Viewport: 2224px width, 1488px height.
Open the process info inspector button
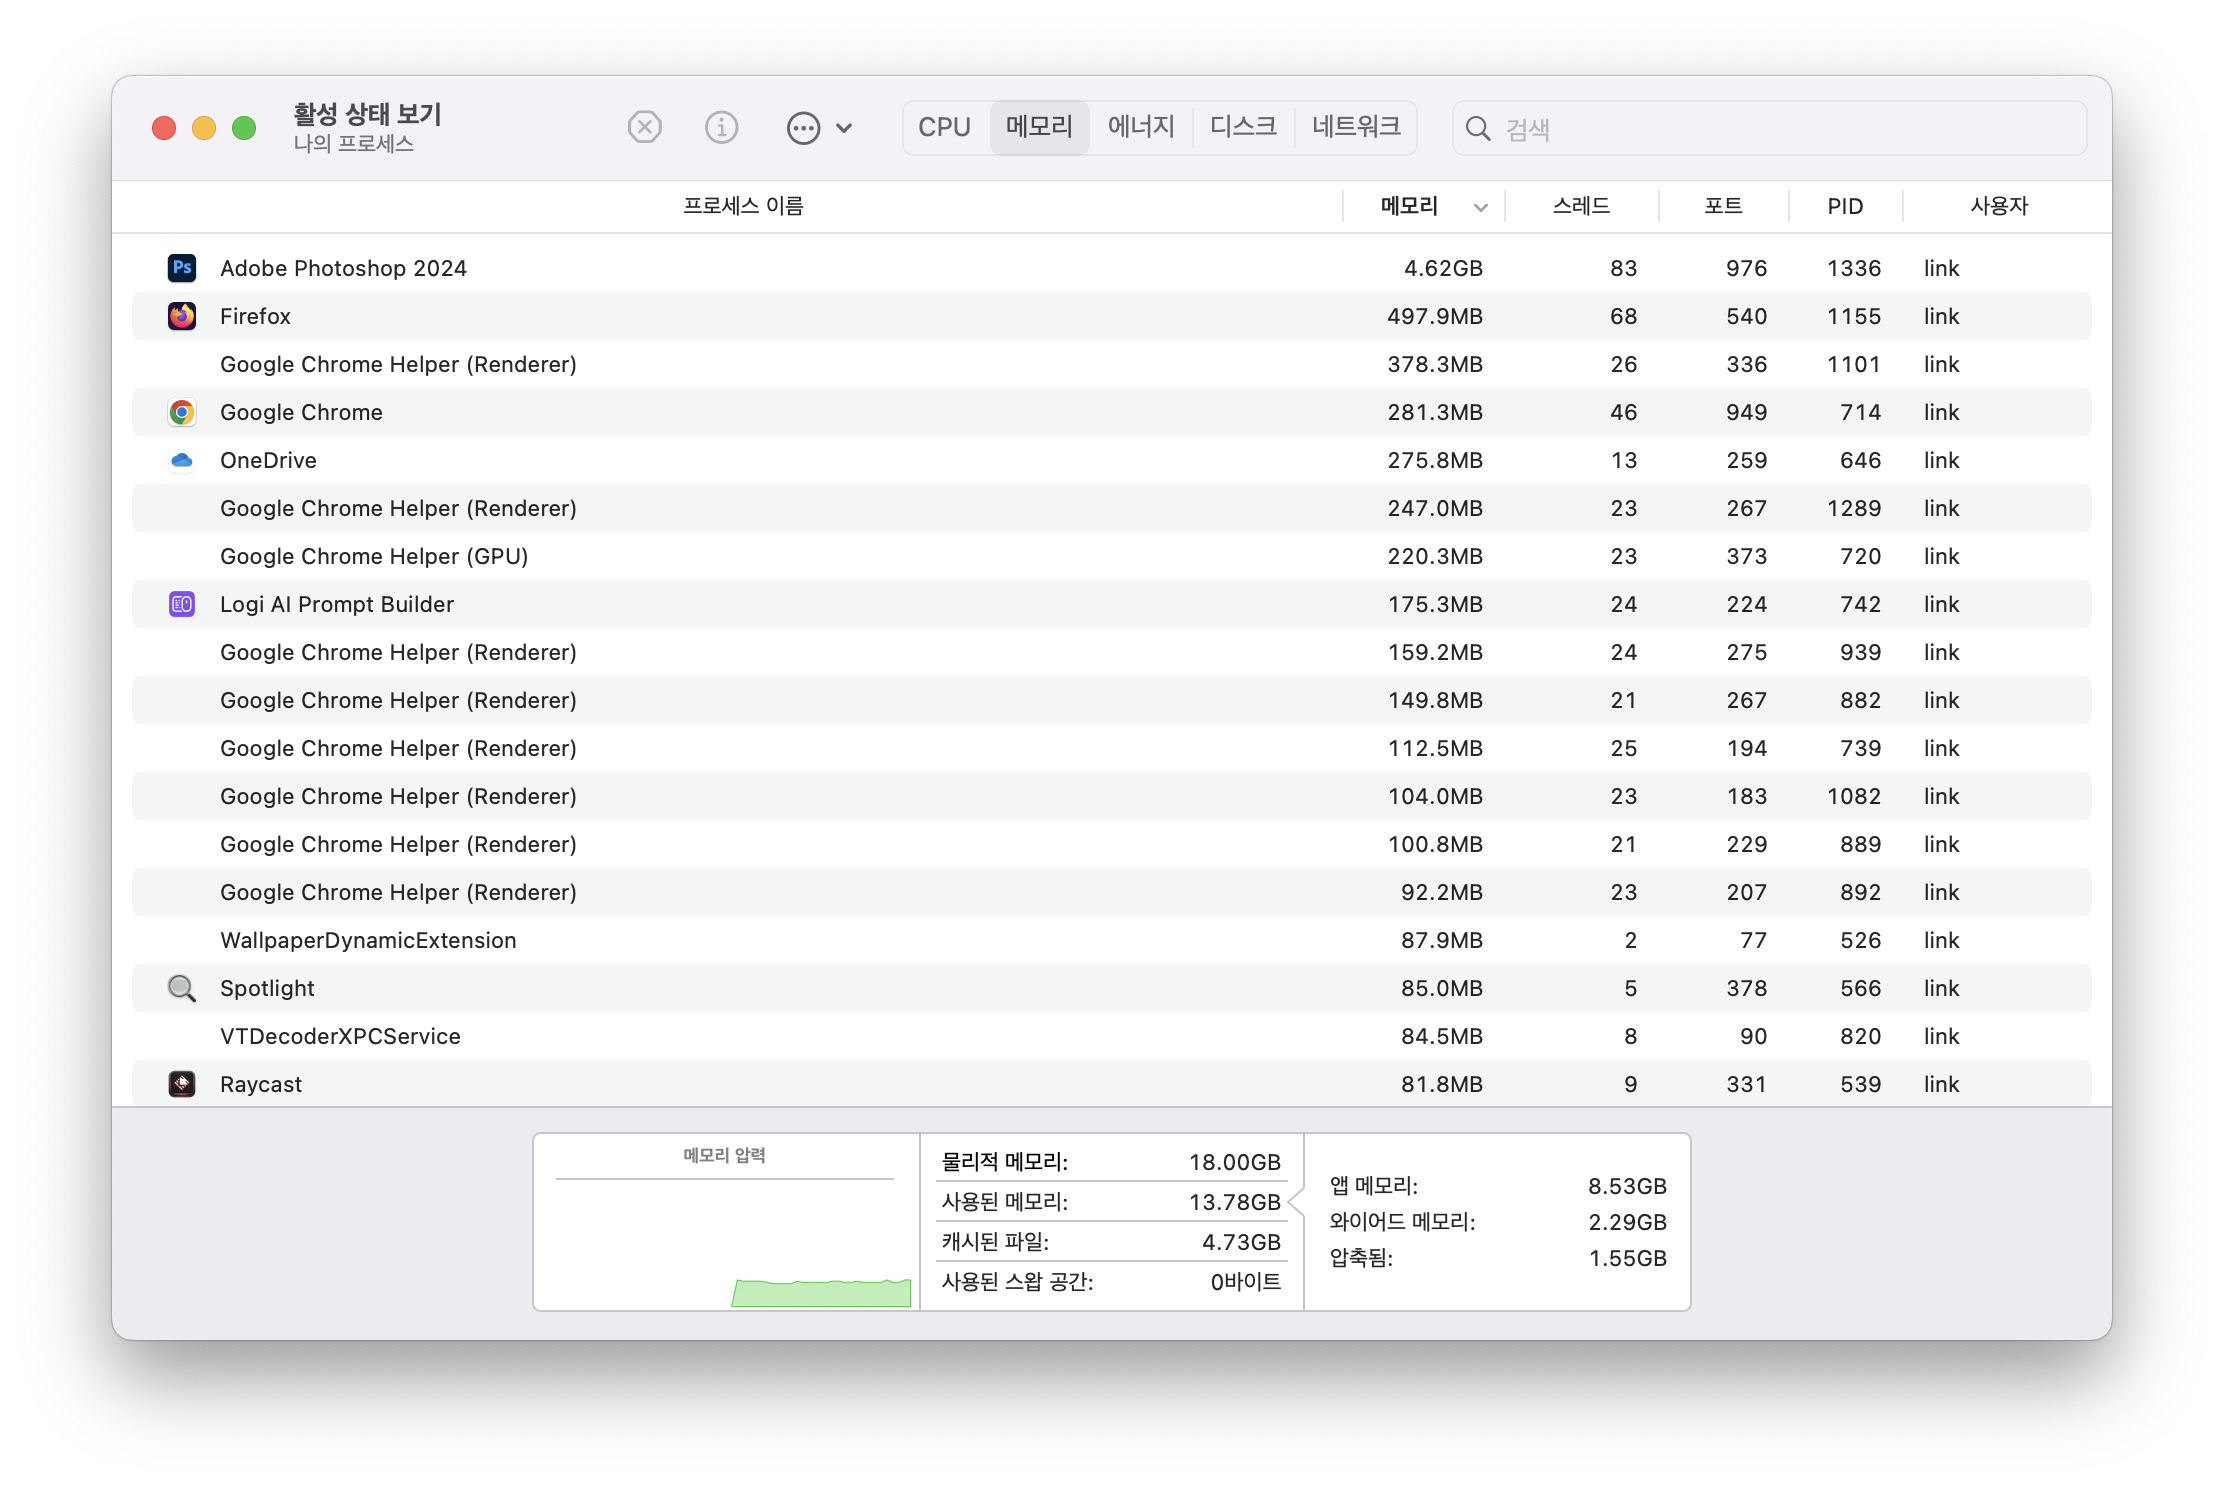click(721, 128)
